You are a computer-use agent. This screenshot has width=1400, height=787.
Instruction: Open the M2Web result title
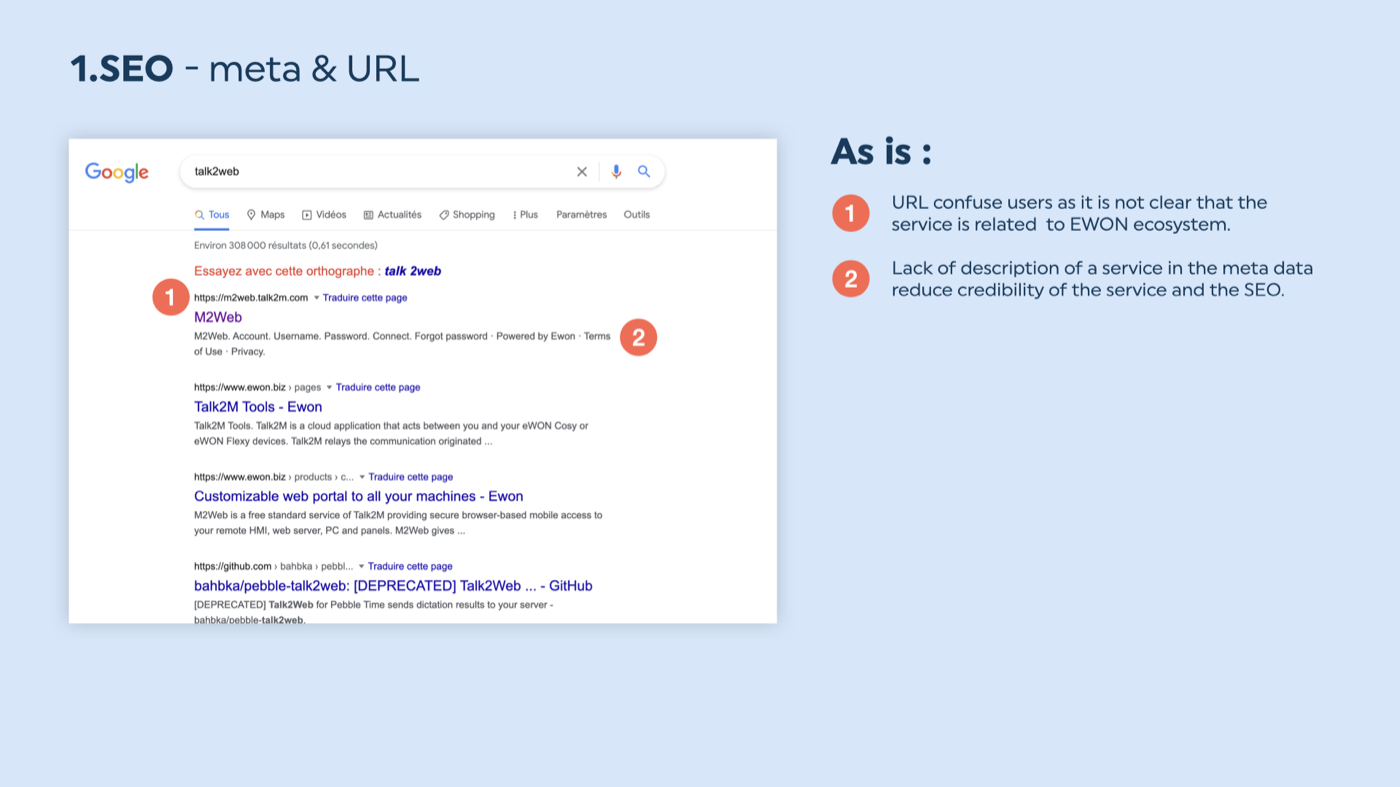click(218, 317)
